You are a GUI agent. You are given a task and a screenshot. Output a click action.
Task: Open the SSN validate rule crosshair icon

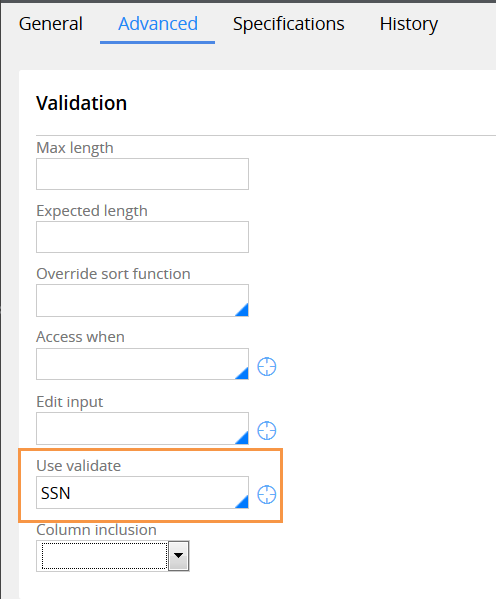(266, 495)
